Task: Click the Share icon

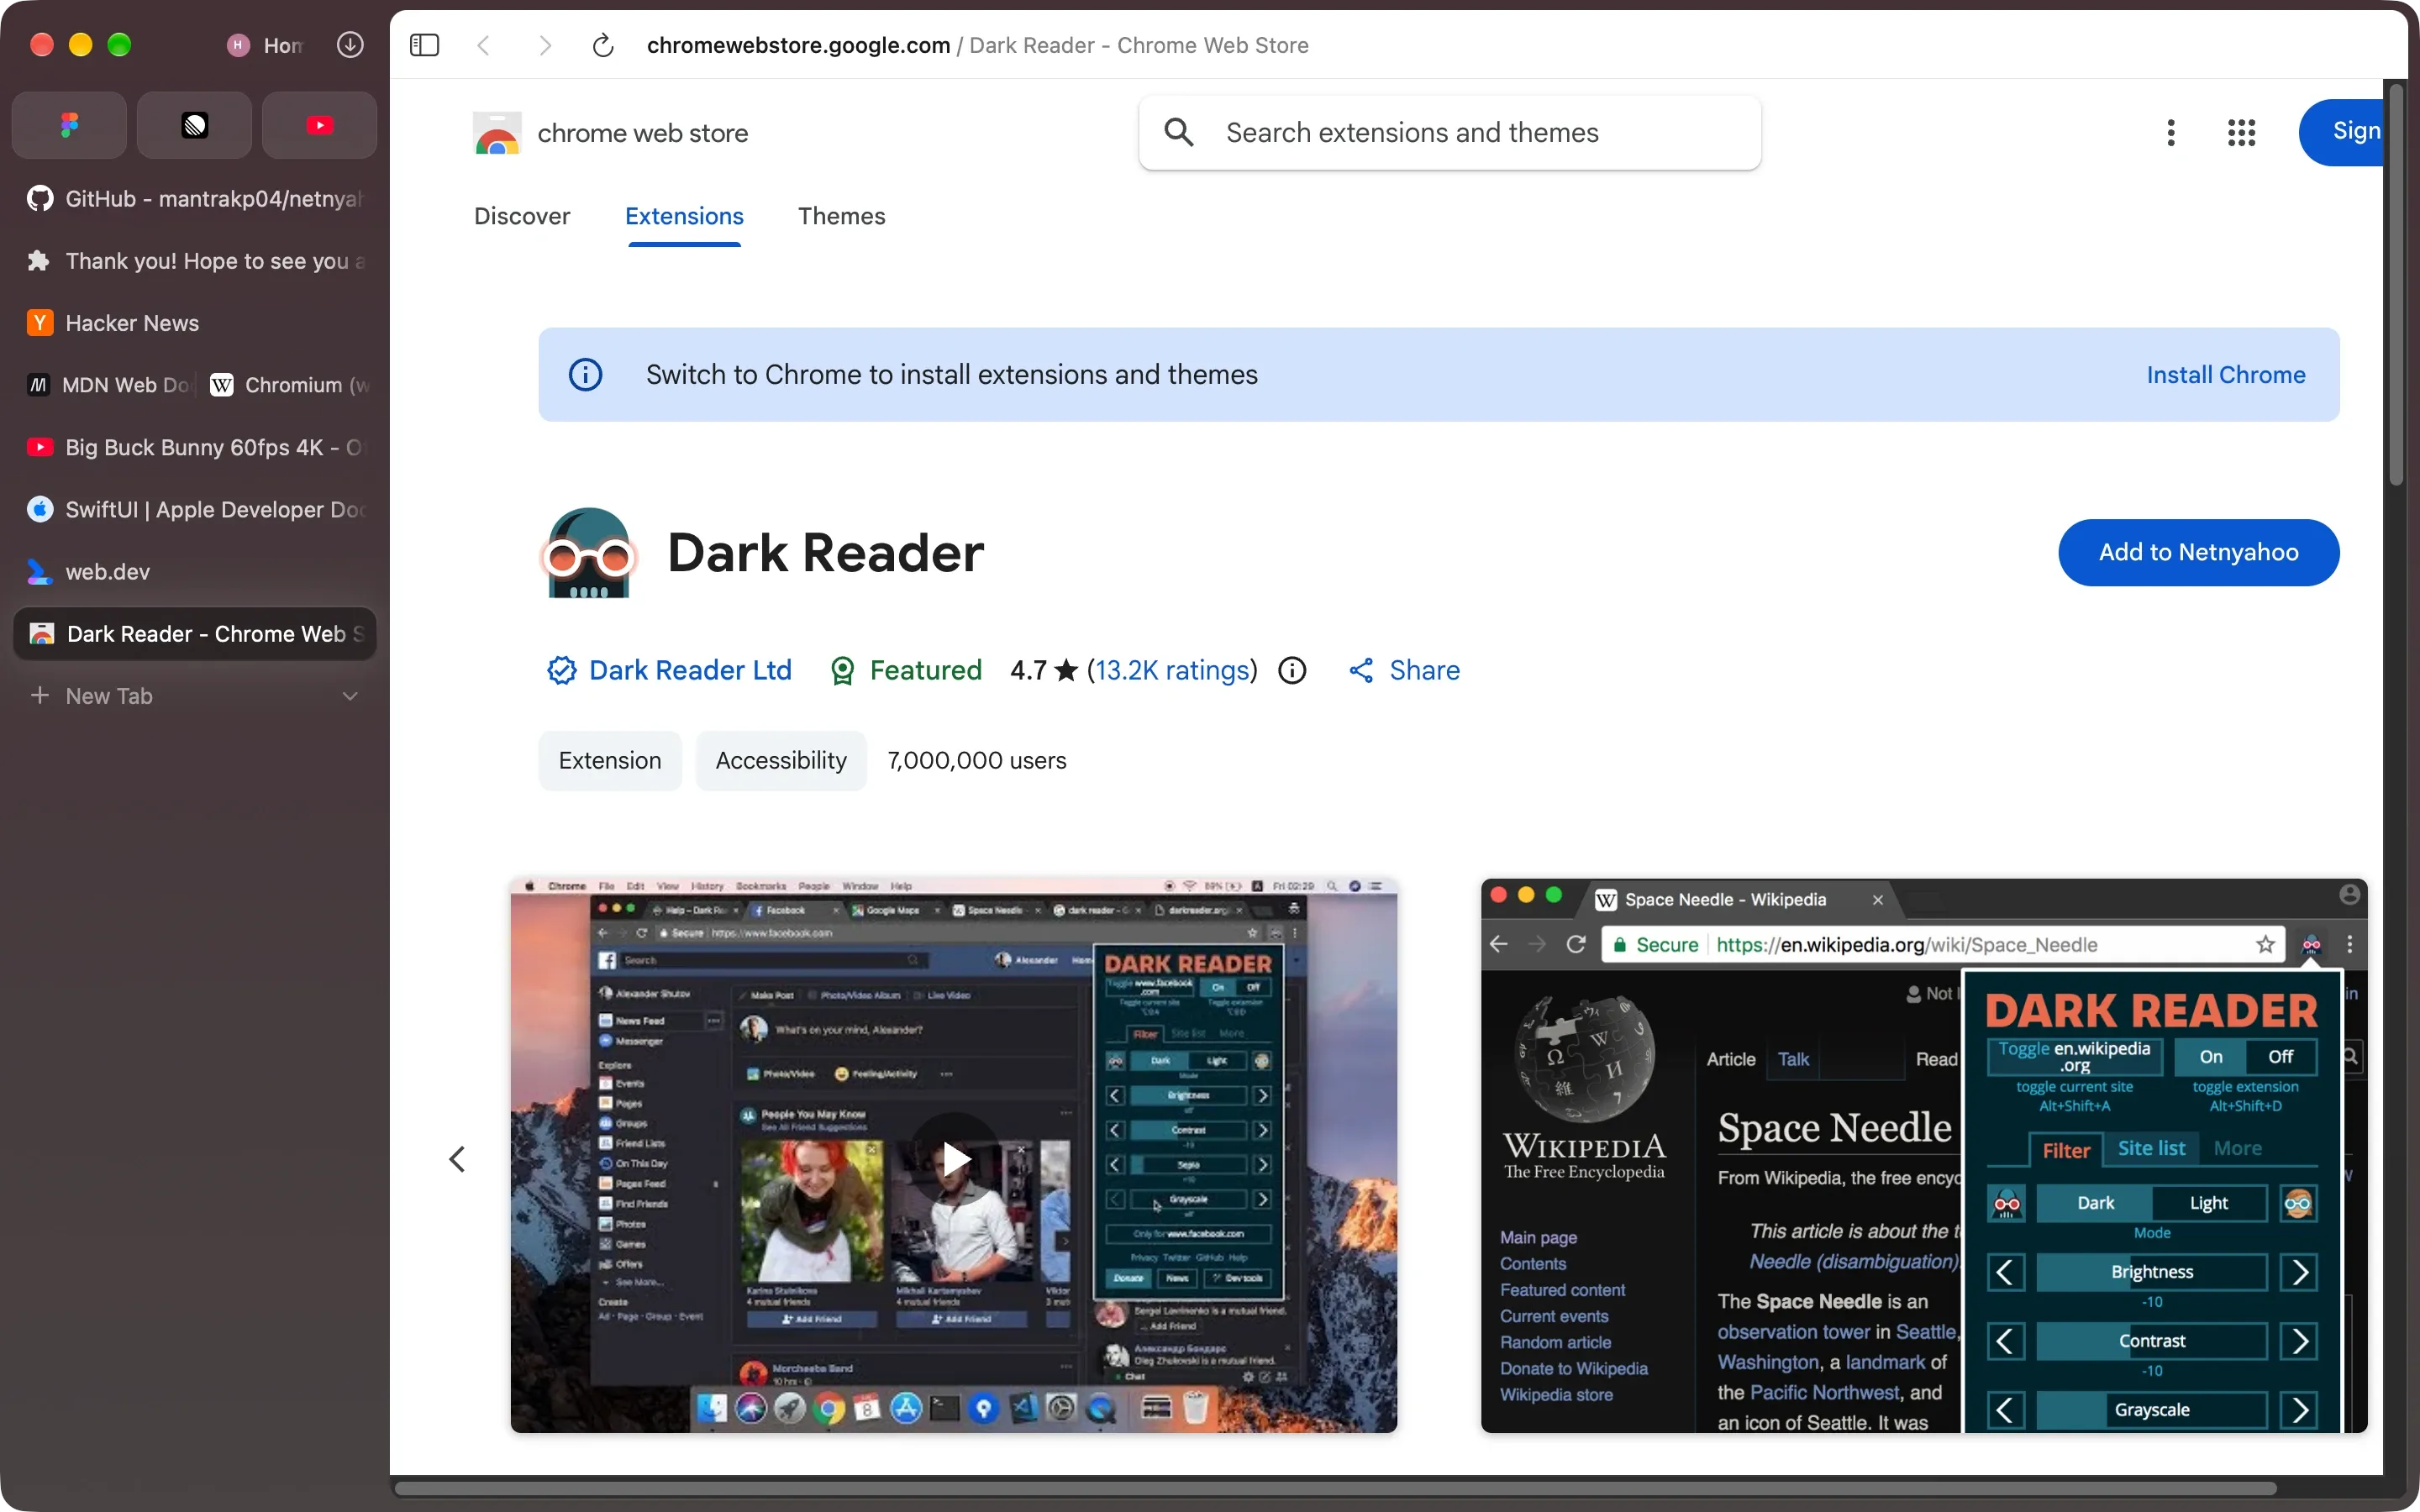Action: (1361, 670)
